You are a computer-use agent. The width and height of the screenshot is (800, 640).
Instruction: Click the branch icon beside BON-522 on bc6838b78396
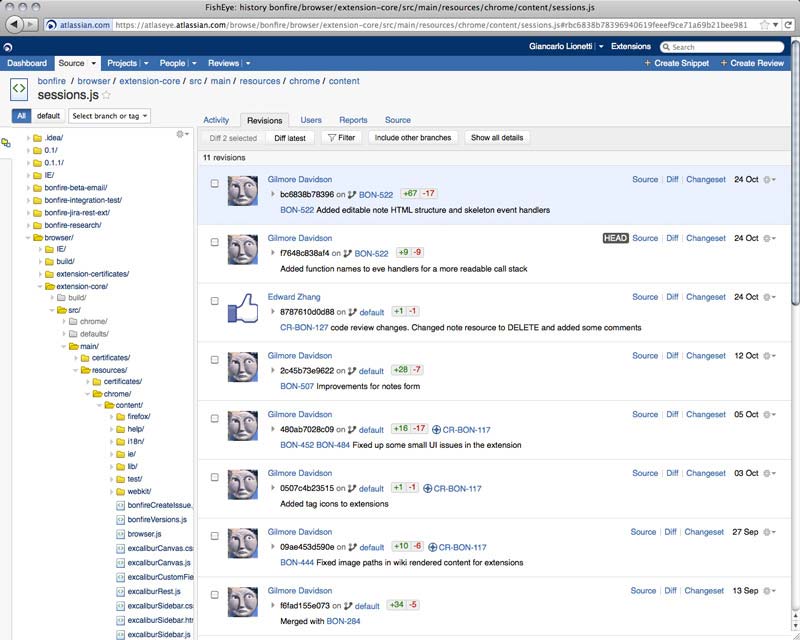[352, 194]
